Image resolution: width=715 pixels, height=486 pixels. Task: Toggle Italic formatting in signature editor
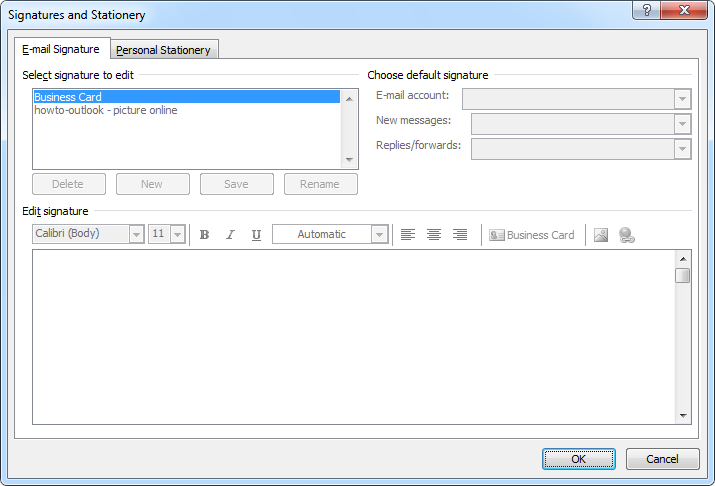(230, 234)
